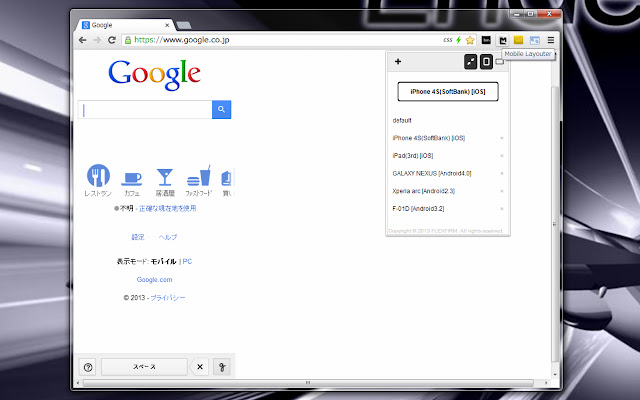Click the resize arrows icon in Mobile Layouter

click(471, 62)
